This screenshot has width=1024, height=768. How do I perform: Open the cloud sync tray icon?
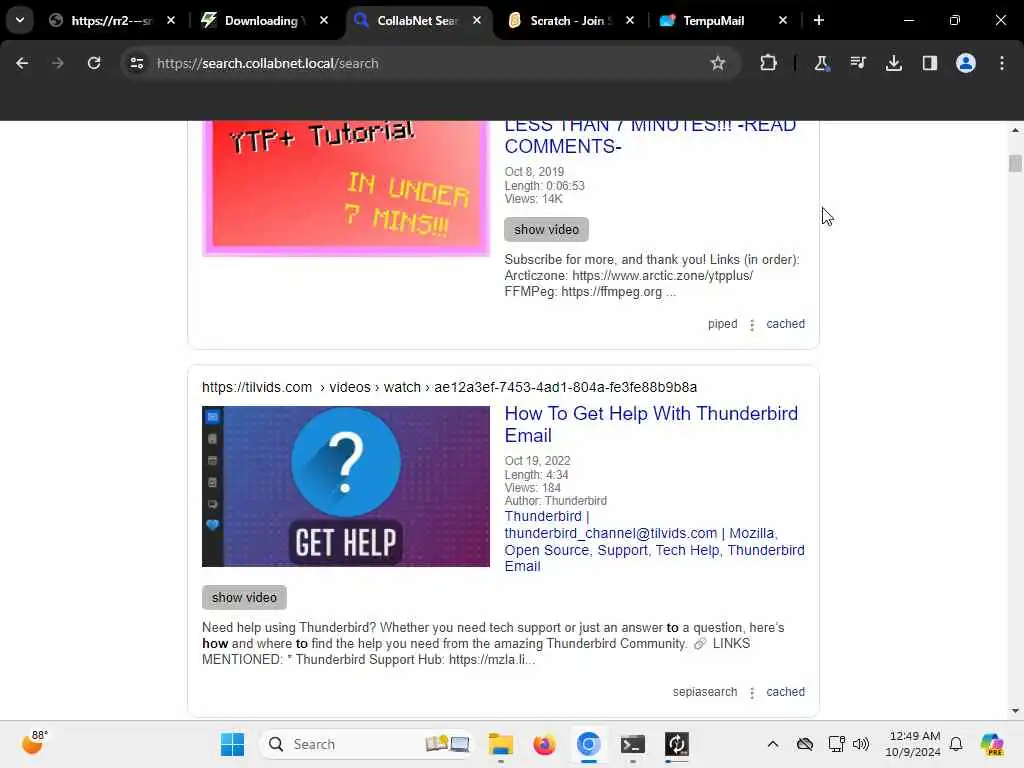[x=805, y=744]
